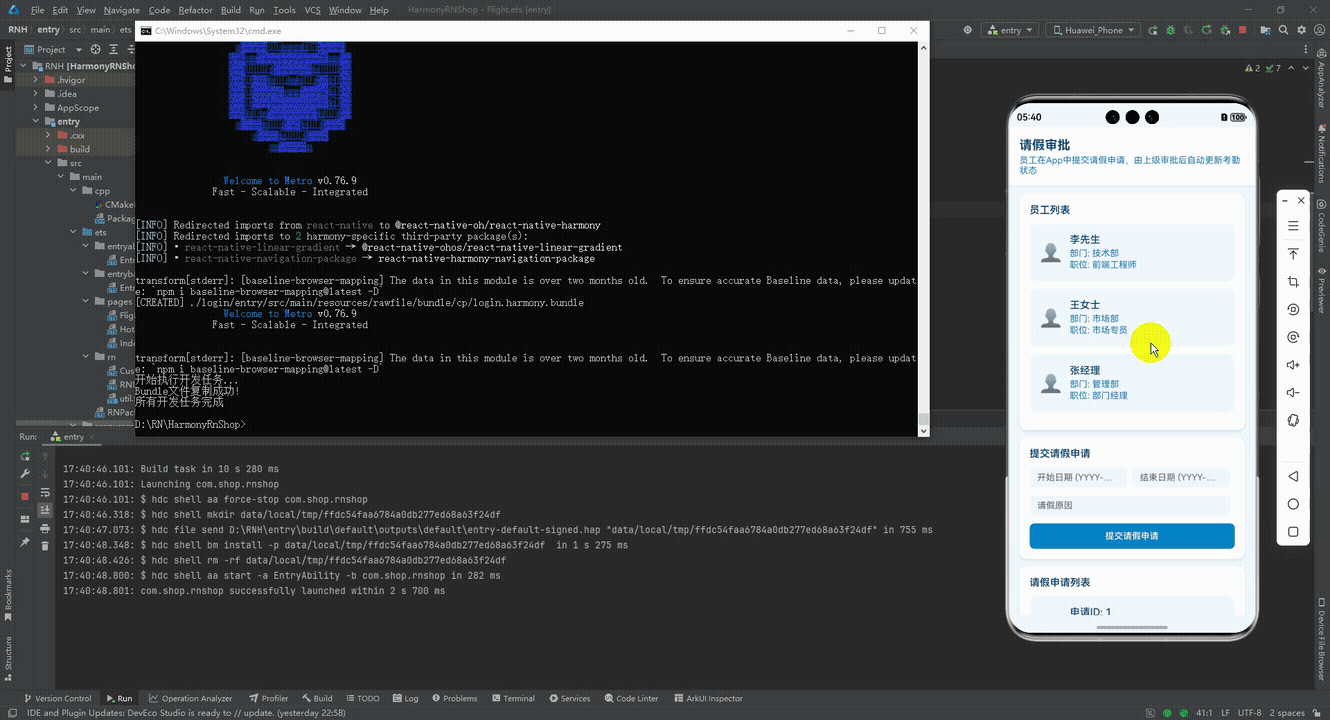Collapse the src folder in tree
This screenshot has width=1330, height=720.
click(x=48, y=162)
